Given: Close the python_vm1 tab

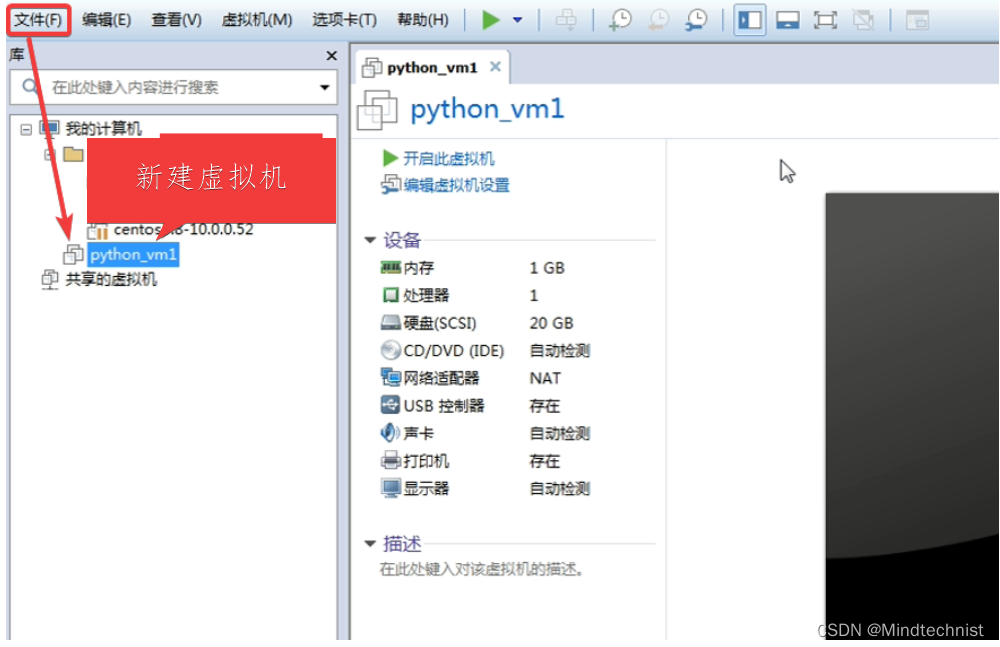Looking at the screenshot, I should tap(496, 66).
